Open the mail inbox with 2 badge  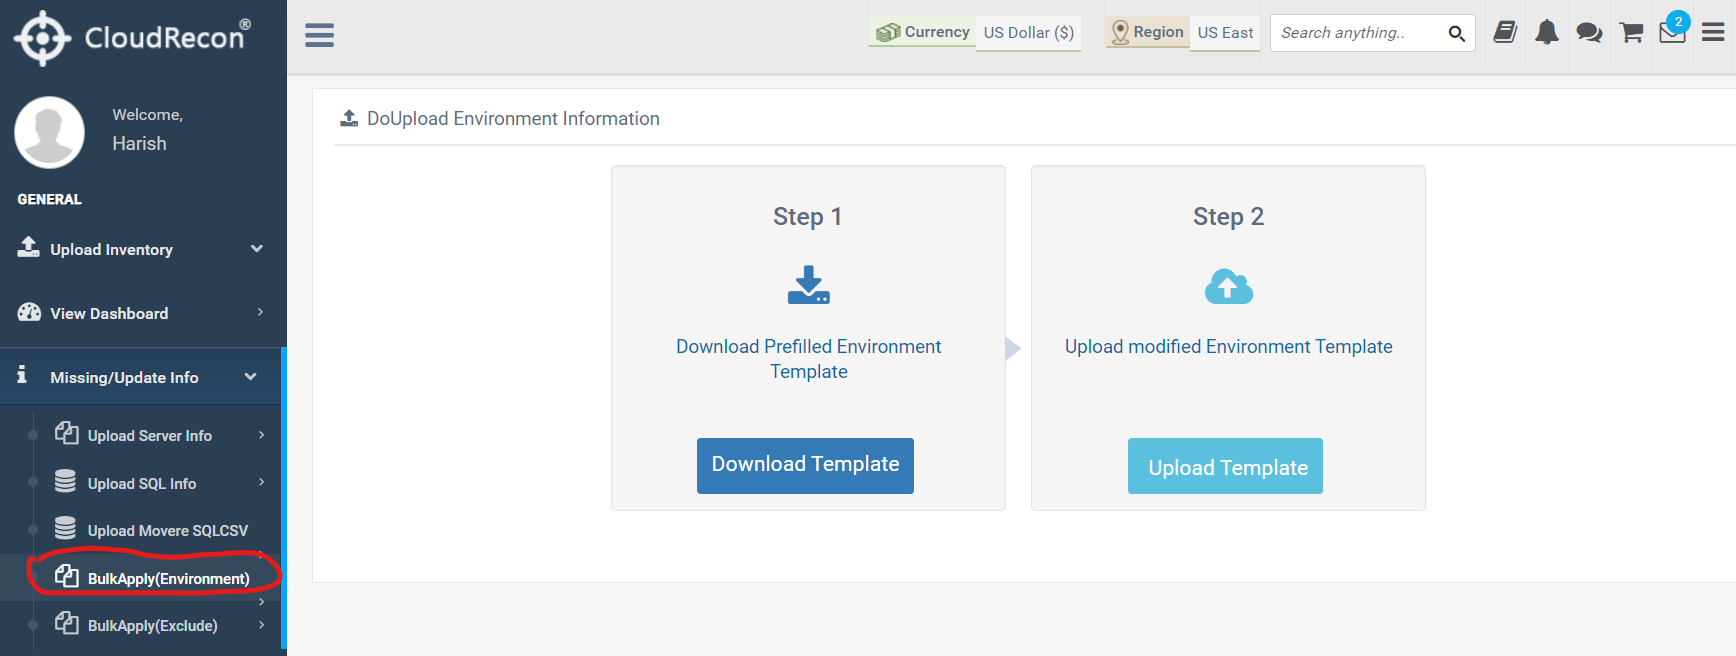[x=1672, y=32]
